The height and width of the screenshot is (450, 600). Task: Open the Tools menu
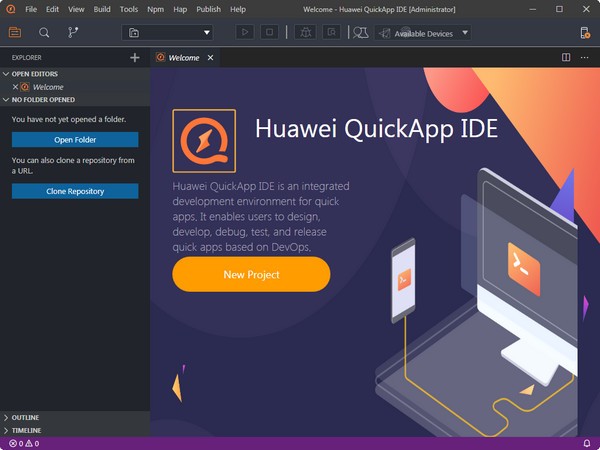pyautogui.click(x=129, y=9)
